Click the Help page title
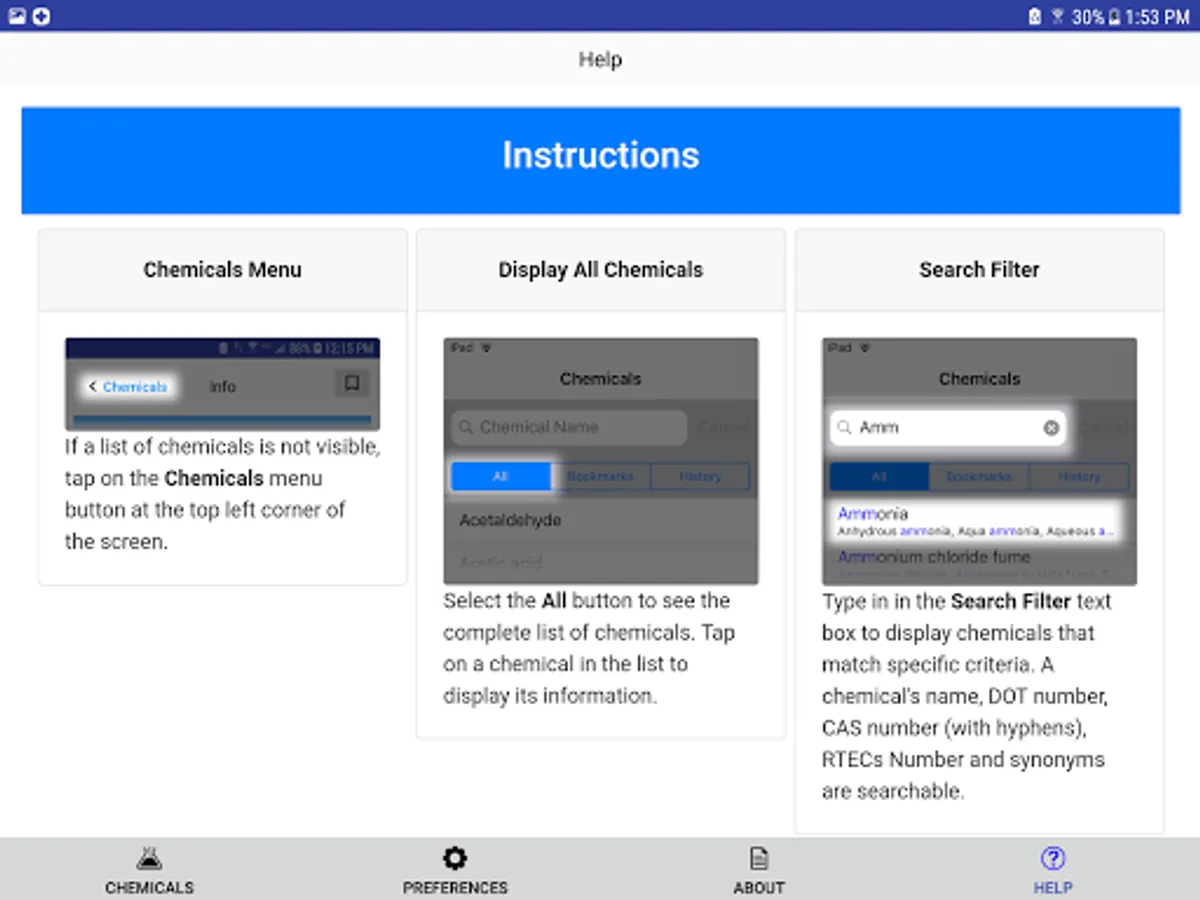The image size is (1200, 900). pyautogui.click(x=600, y=59)
